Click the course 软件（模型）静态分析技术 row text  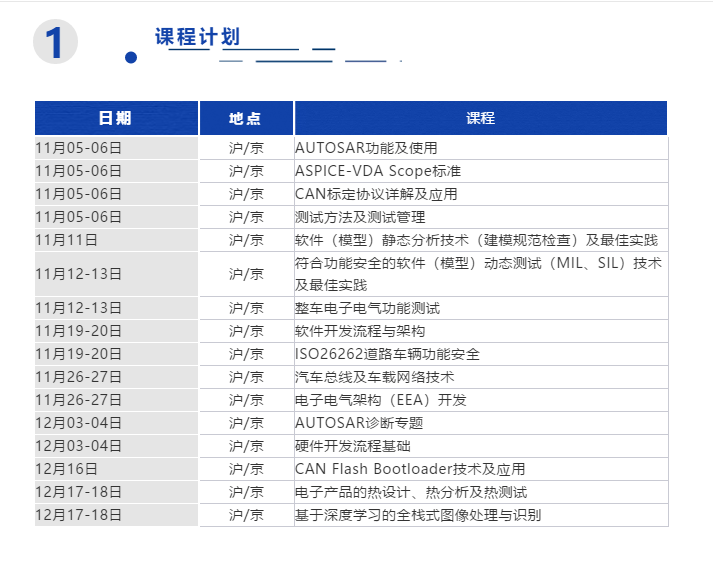click(x=476, y=240)
